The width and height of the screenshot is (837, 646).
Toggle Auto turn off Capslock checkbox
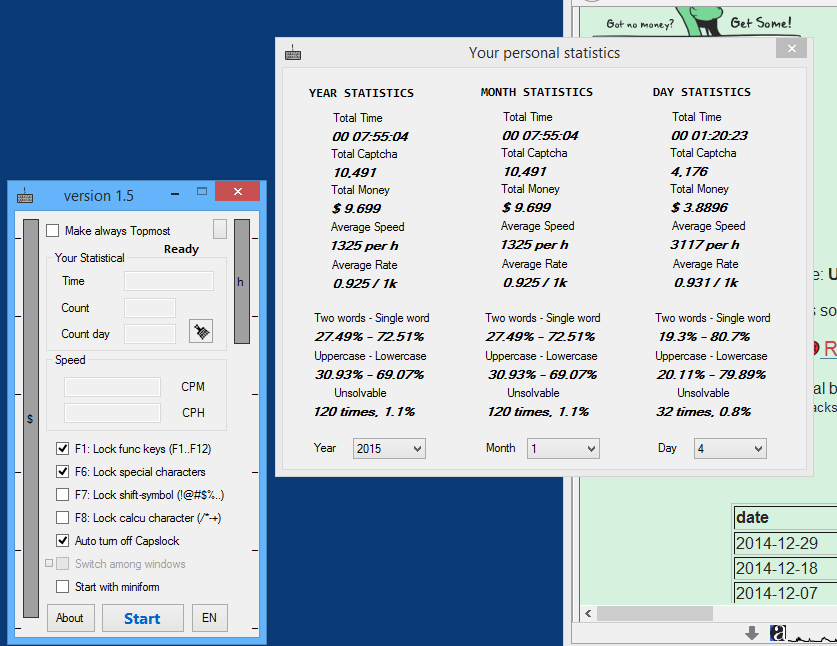coord(63,541)
